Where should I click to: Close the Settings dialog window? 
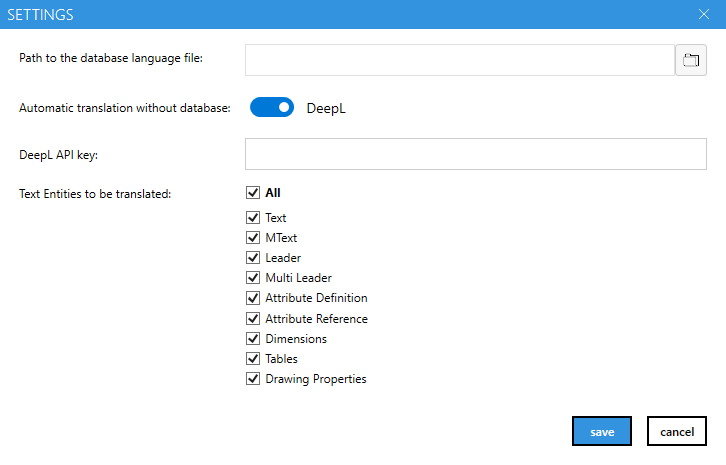[704, 14]
